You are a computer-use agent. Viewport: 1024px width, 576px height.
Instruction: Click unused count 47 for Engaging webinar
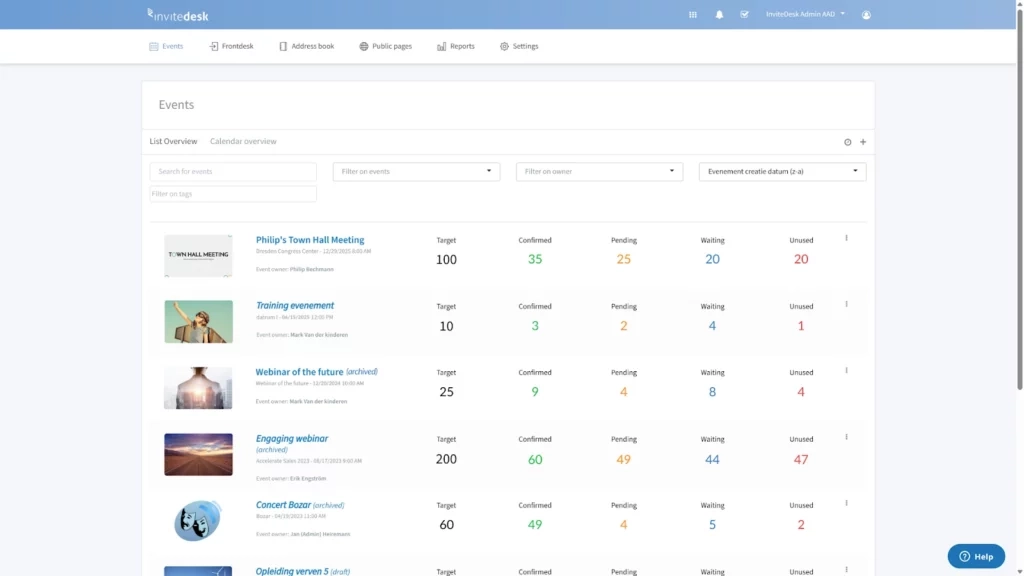[801, 459]
